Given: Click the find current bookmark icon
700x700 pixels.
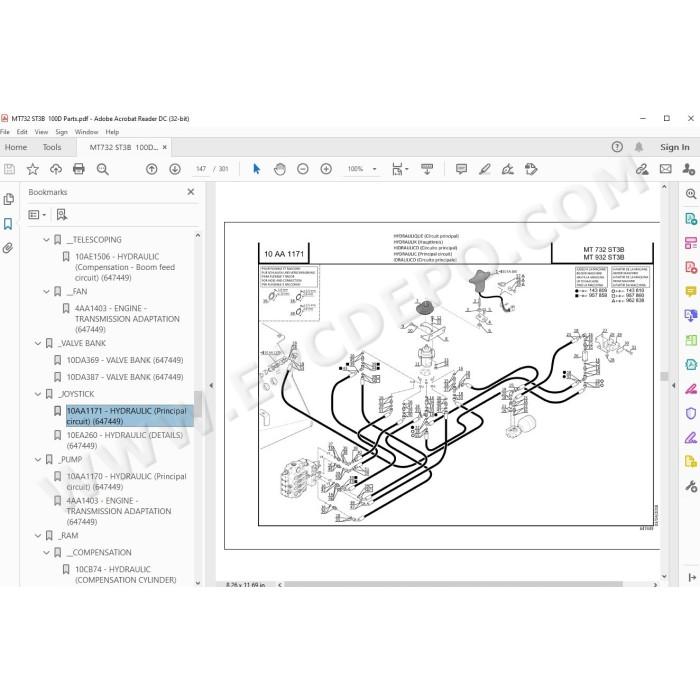Looking at the screenshot, I should pyautogui.click(x=62, y=215).
